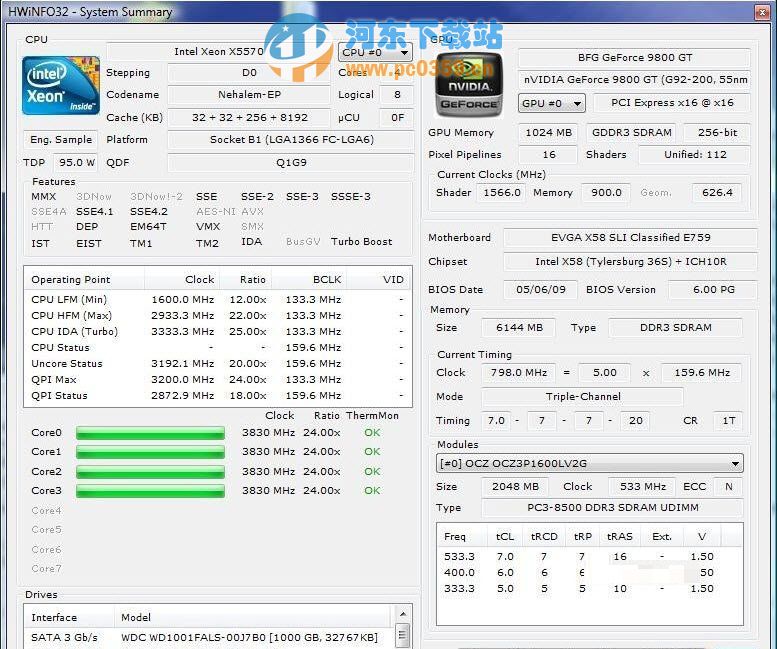
Task: Click the watermark site logo in title area
Action: (x=298, y=45)
